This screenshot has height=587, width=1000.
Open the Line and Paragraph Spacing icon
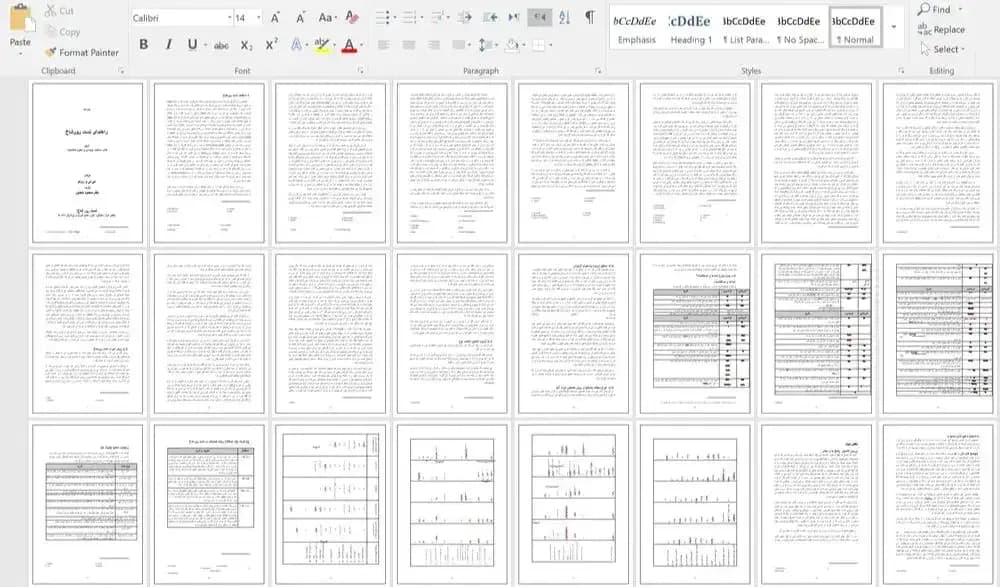tap(486, 45)
